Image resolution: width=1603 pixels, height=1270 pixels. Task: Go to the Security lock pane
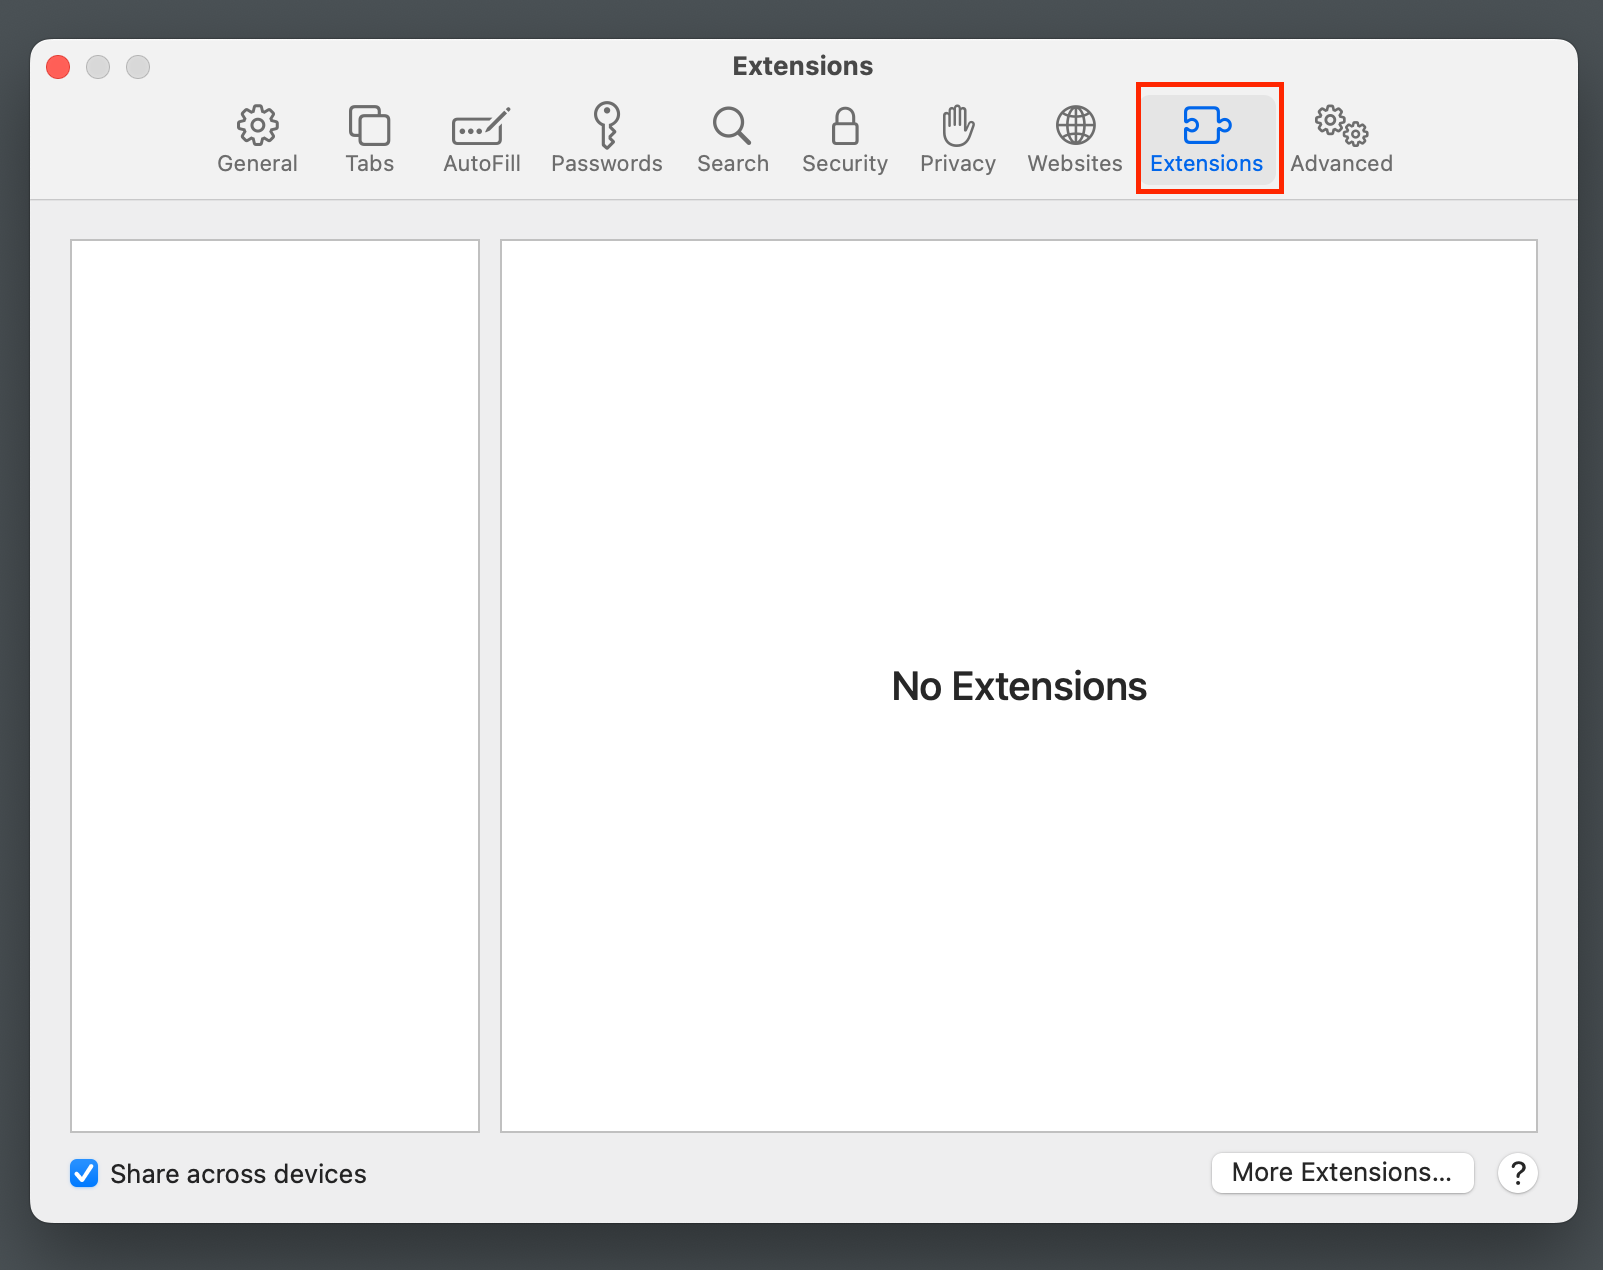(x=844, y=139)
